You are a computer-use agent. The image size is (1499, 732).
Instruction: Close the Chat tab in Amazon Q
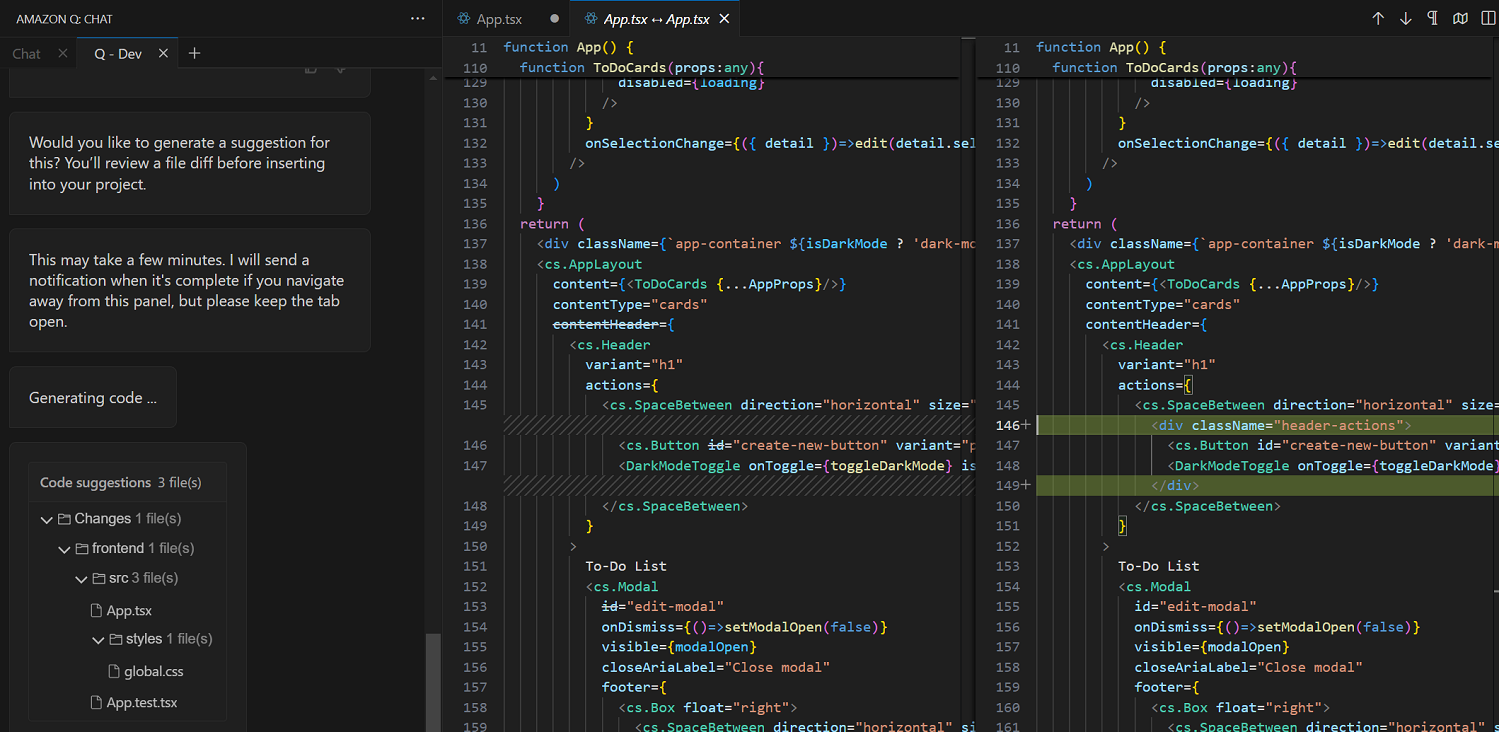(62, 54)
